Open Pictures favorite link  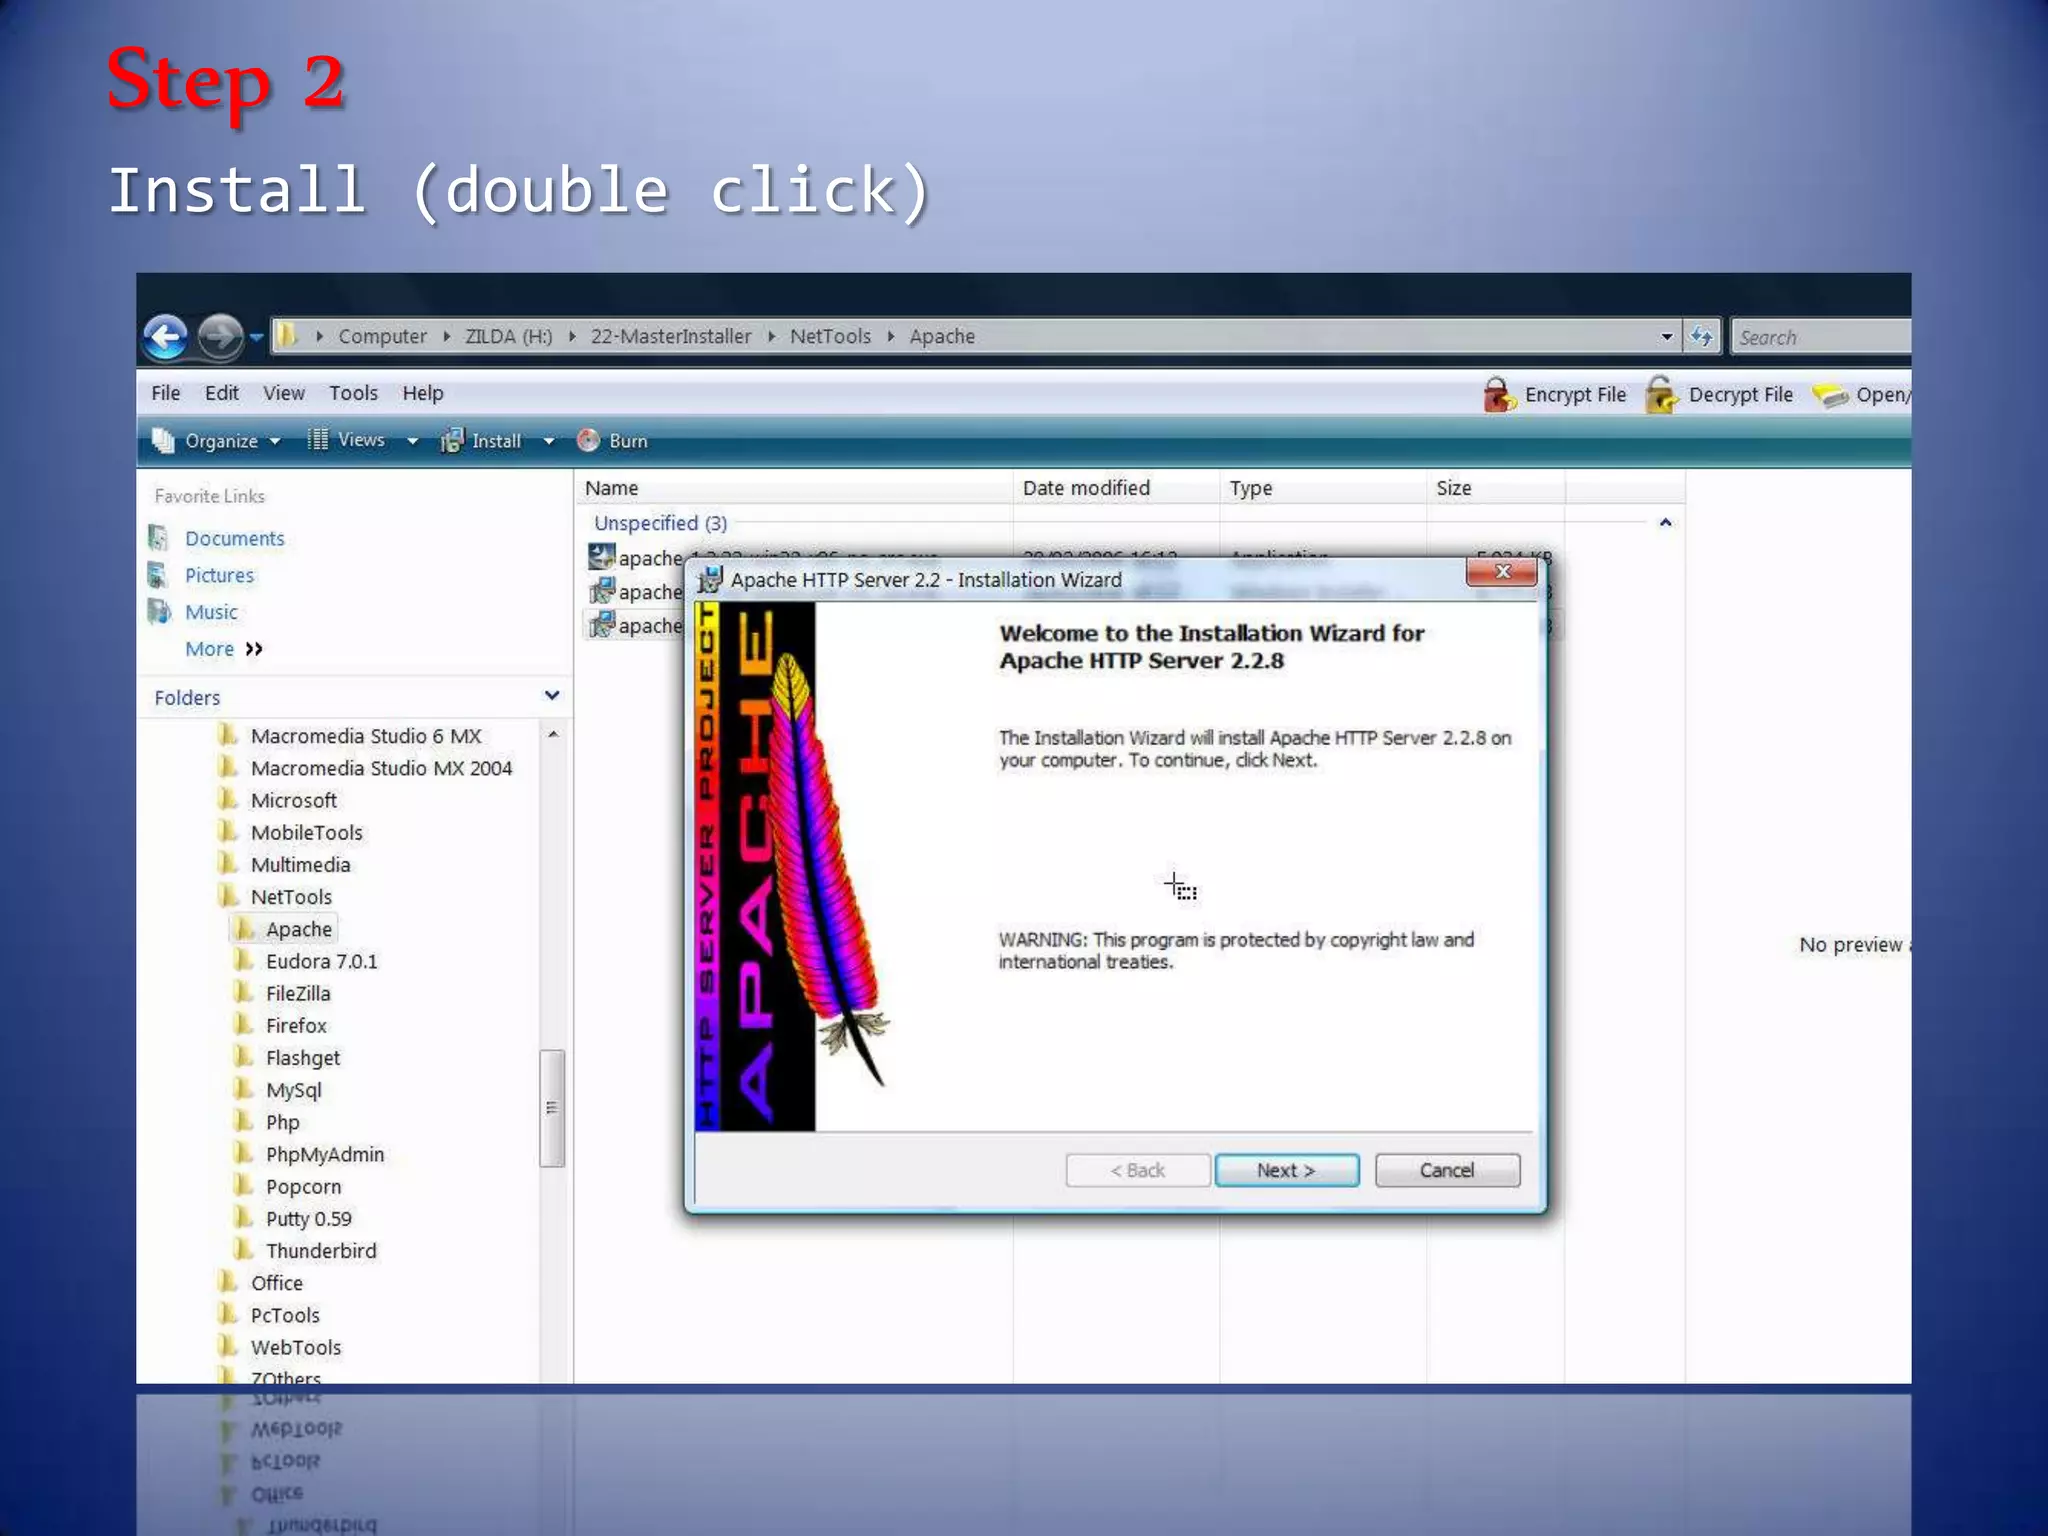[219, 575]
